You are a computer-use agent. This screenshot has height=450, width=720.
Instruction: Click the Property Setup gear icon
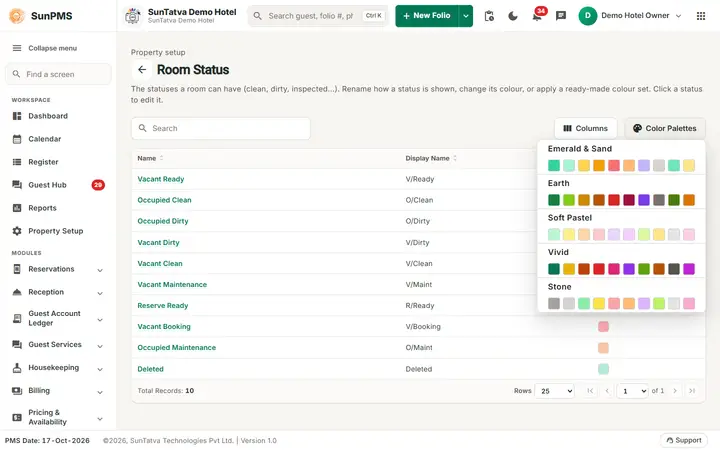point(17,231)
